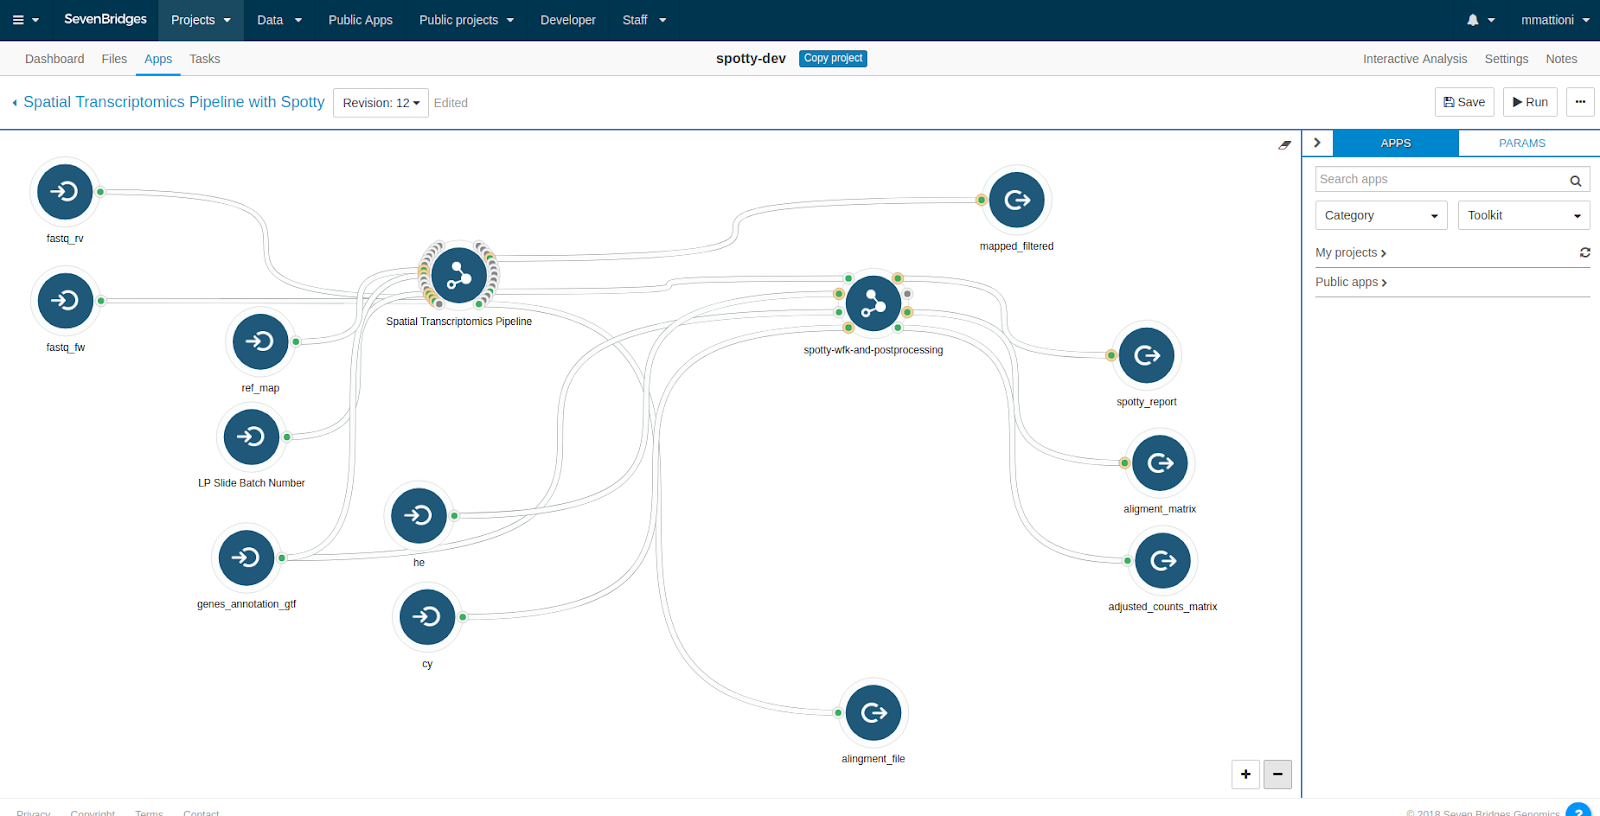Open the help question mark bubble

pos(1579,811)
